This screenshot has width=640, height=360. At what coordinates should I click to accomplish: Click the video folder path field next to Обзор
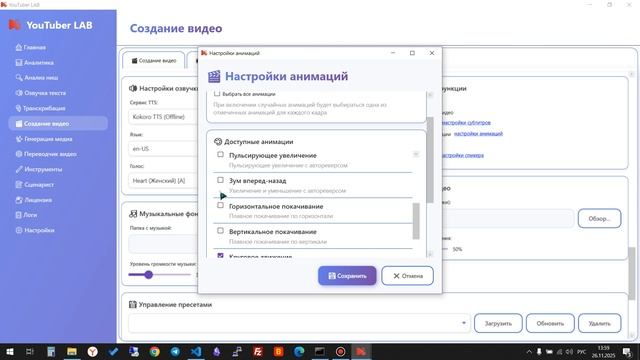click(x=508, y=218)
